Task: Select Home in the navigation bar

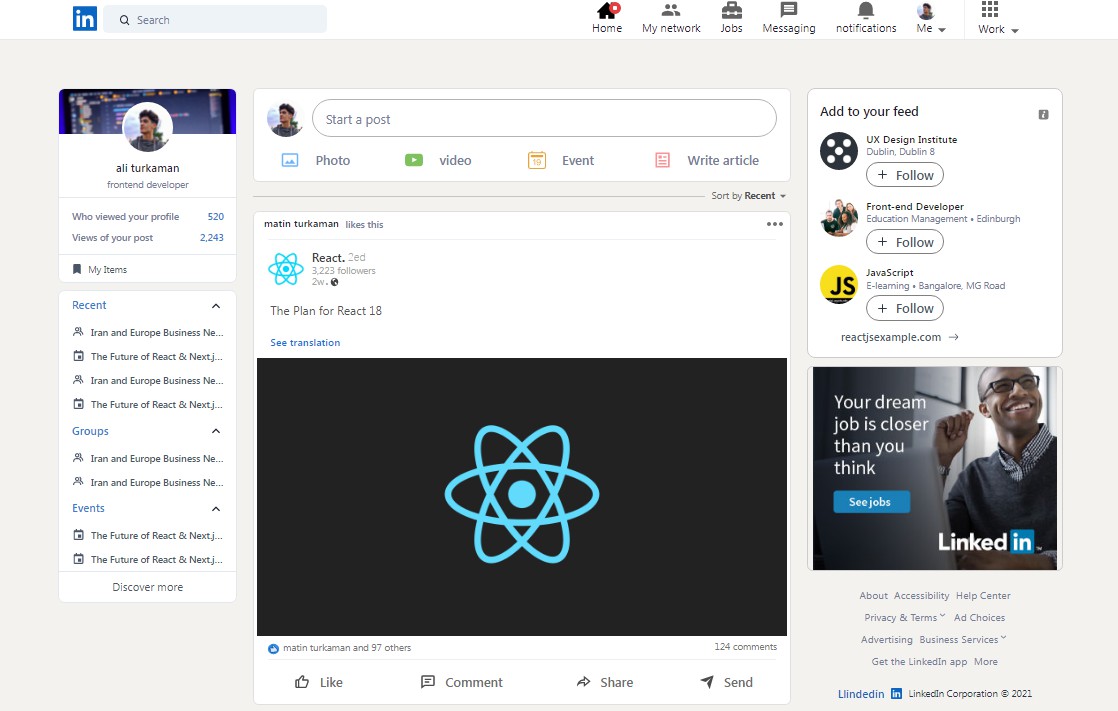Action: click(x=607, y=13)
